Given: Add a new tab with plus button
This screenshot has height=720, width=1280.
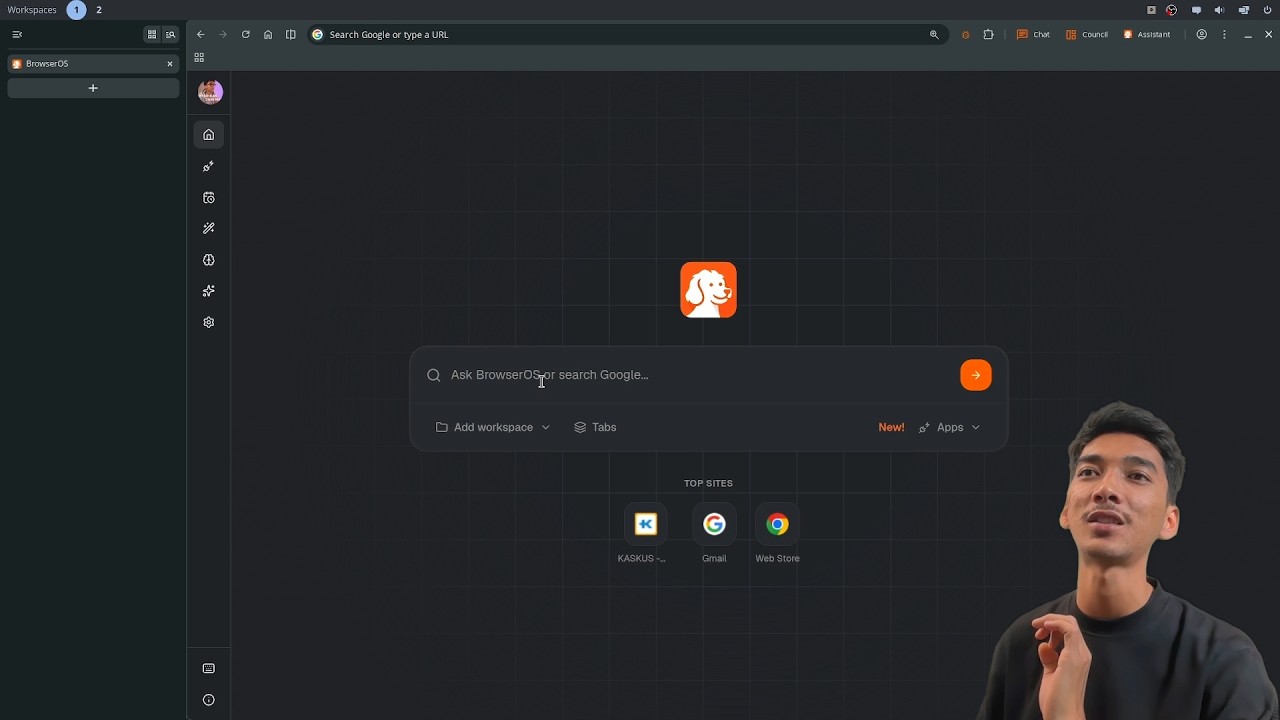Looking at the screenshot, I should pos(93,88).
